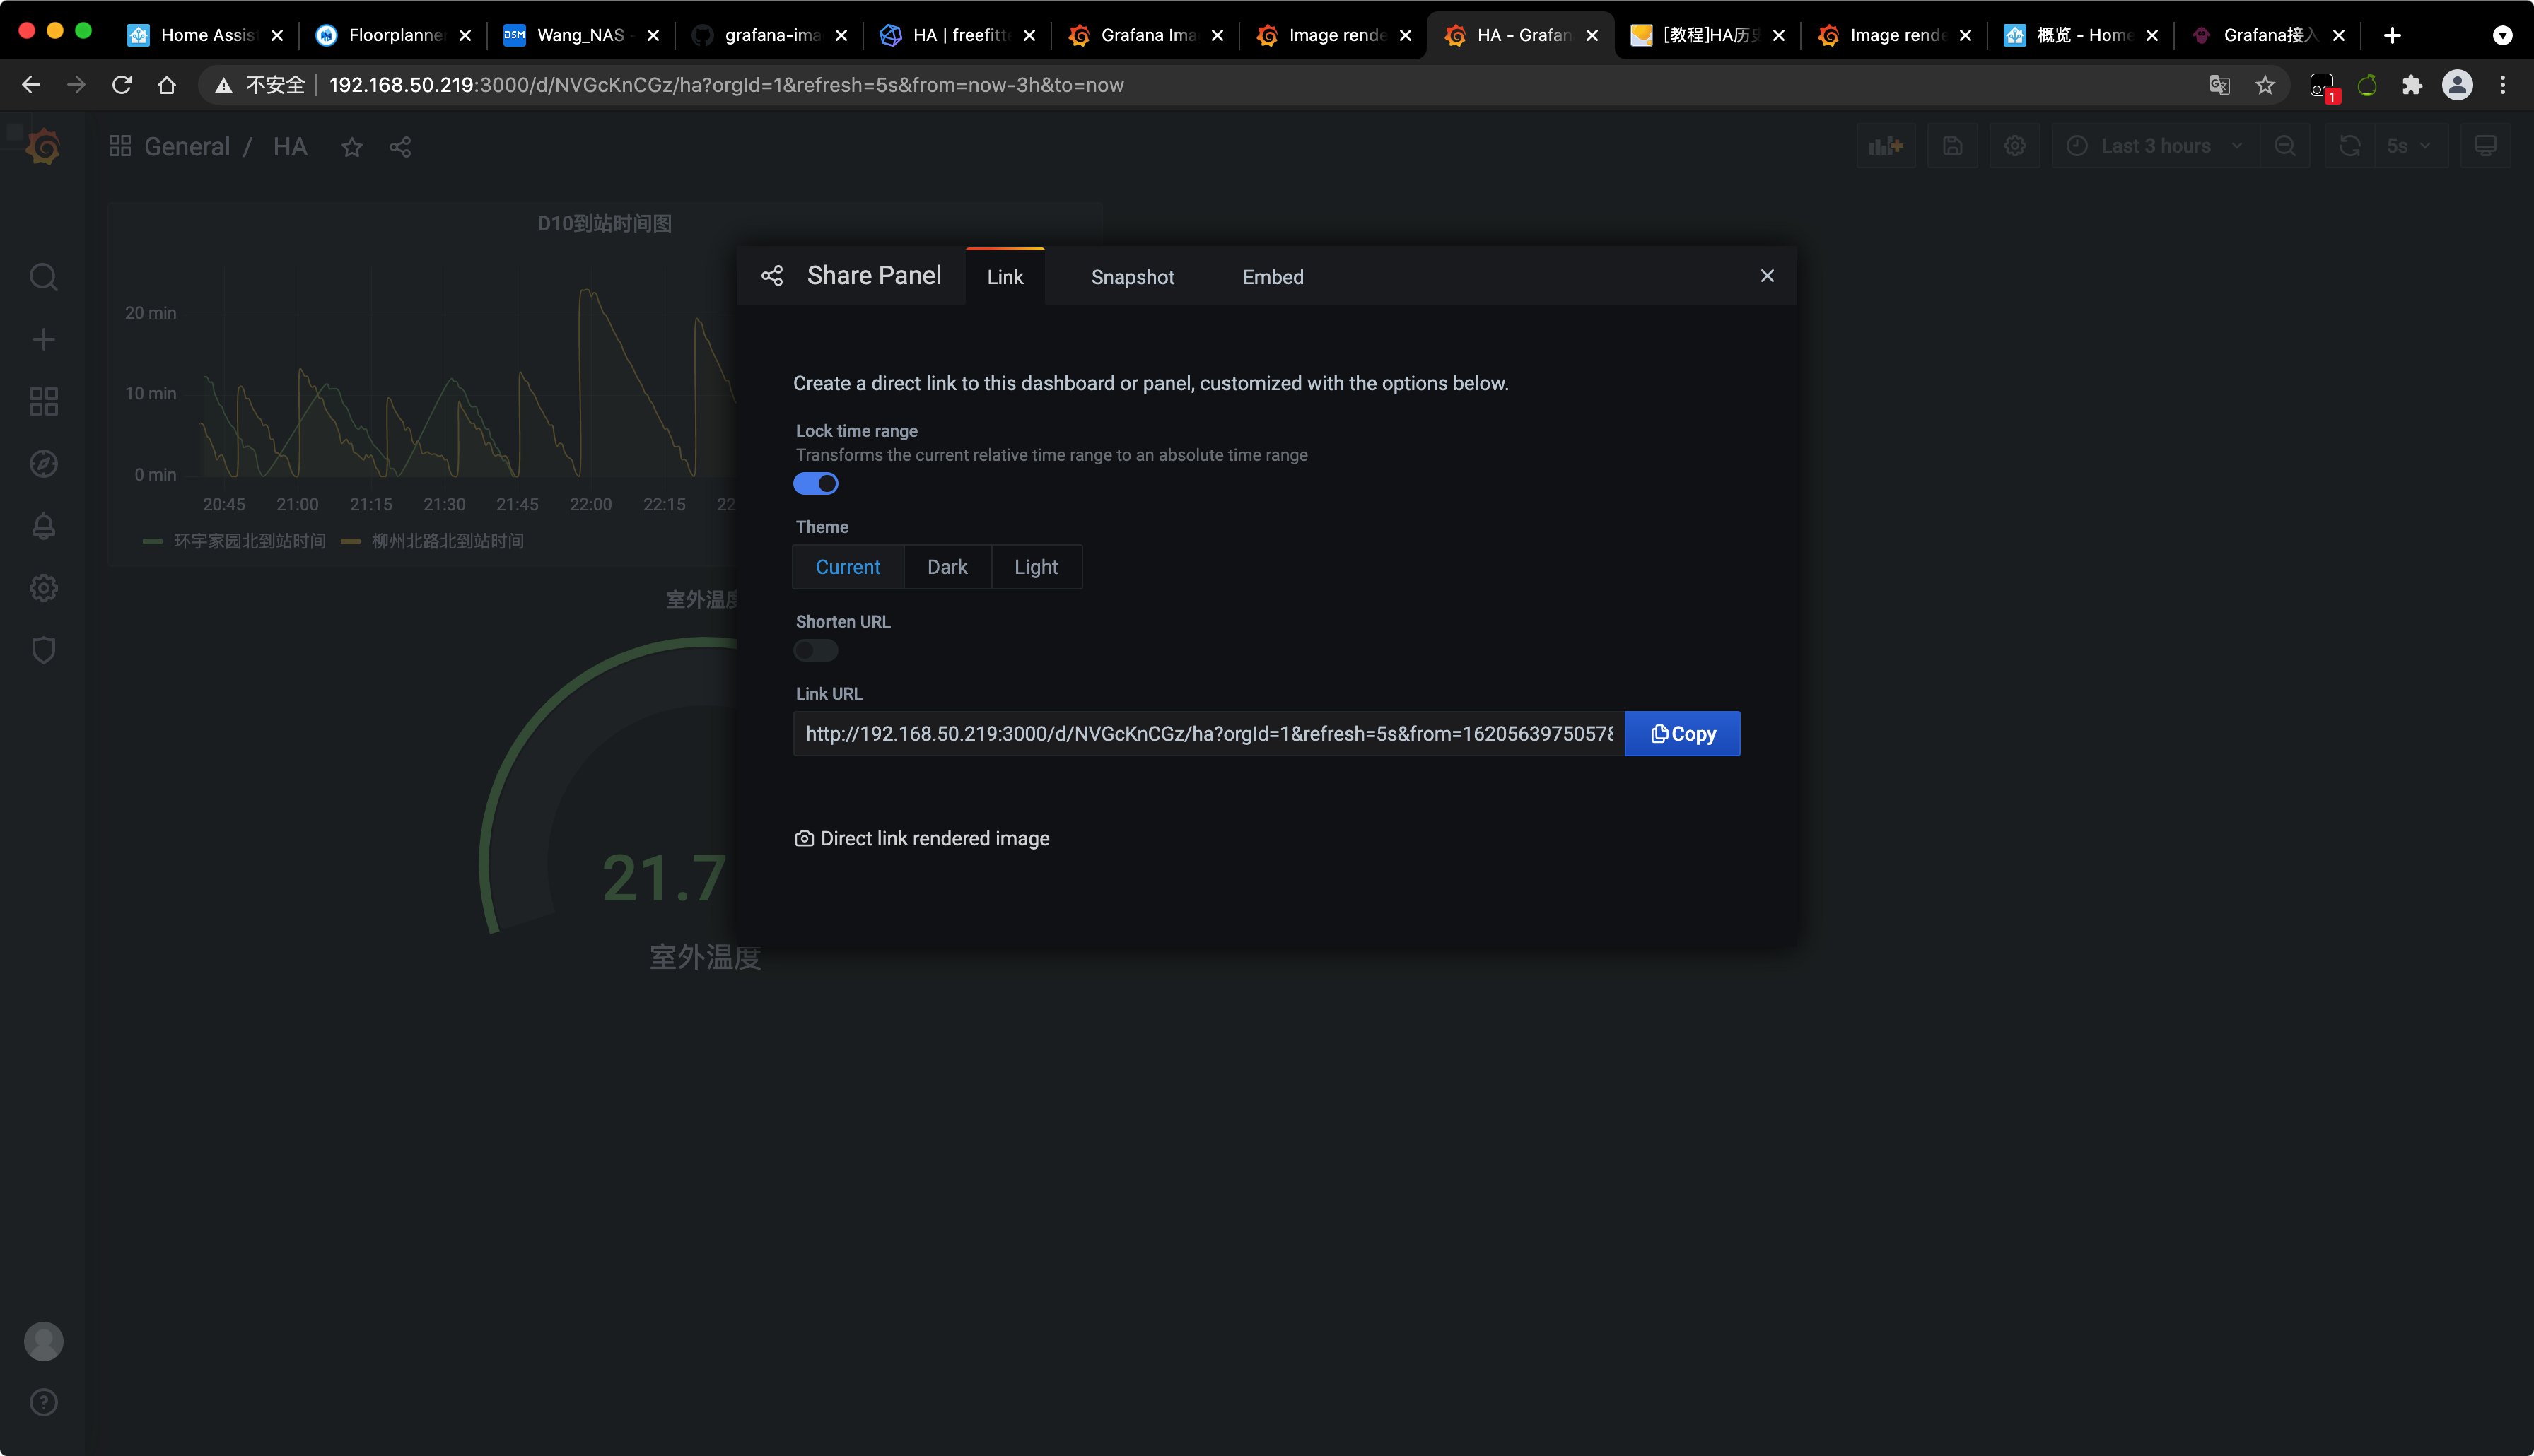The height and width of the screenshot is (1456, 2534).
Task: Open the 5s refresh interval dropdown
Action: coord(2410,146)
